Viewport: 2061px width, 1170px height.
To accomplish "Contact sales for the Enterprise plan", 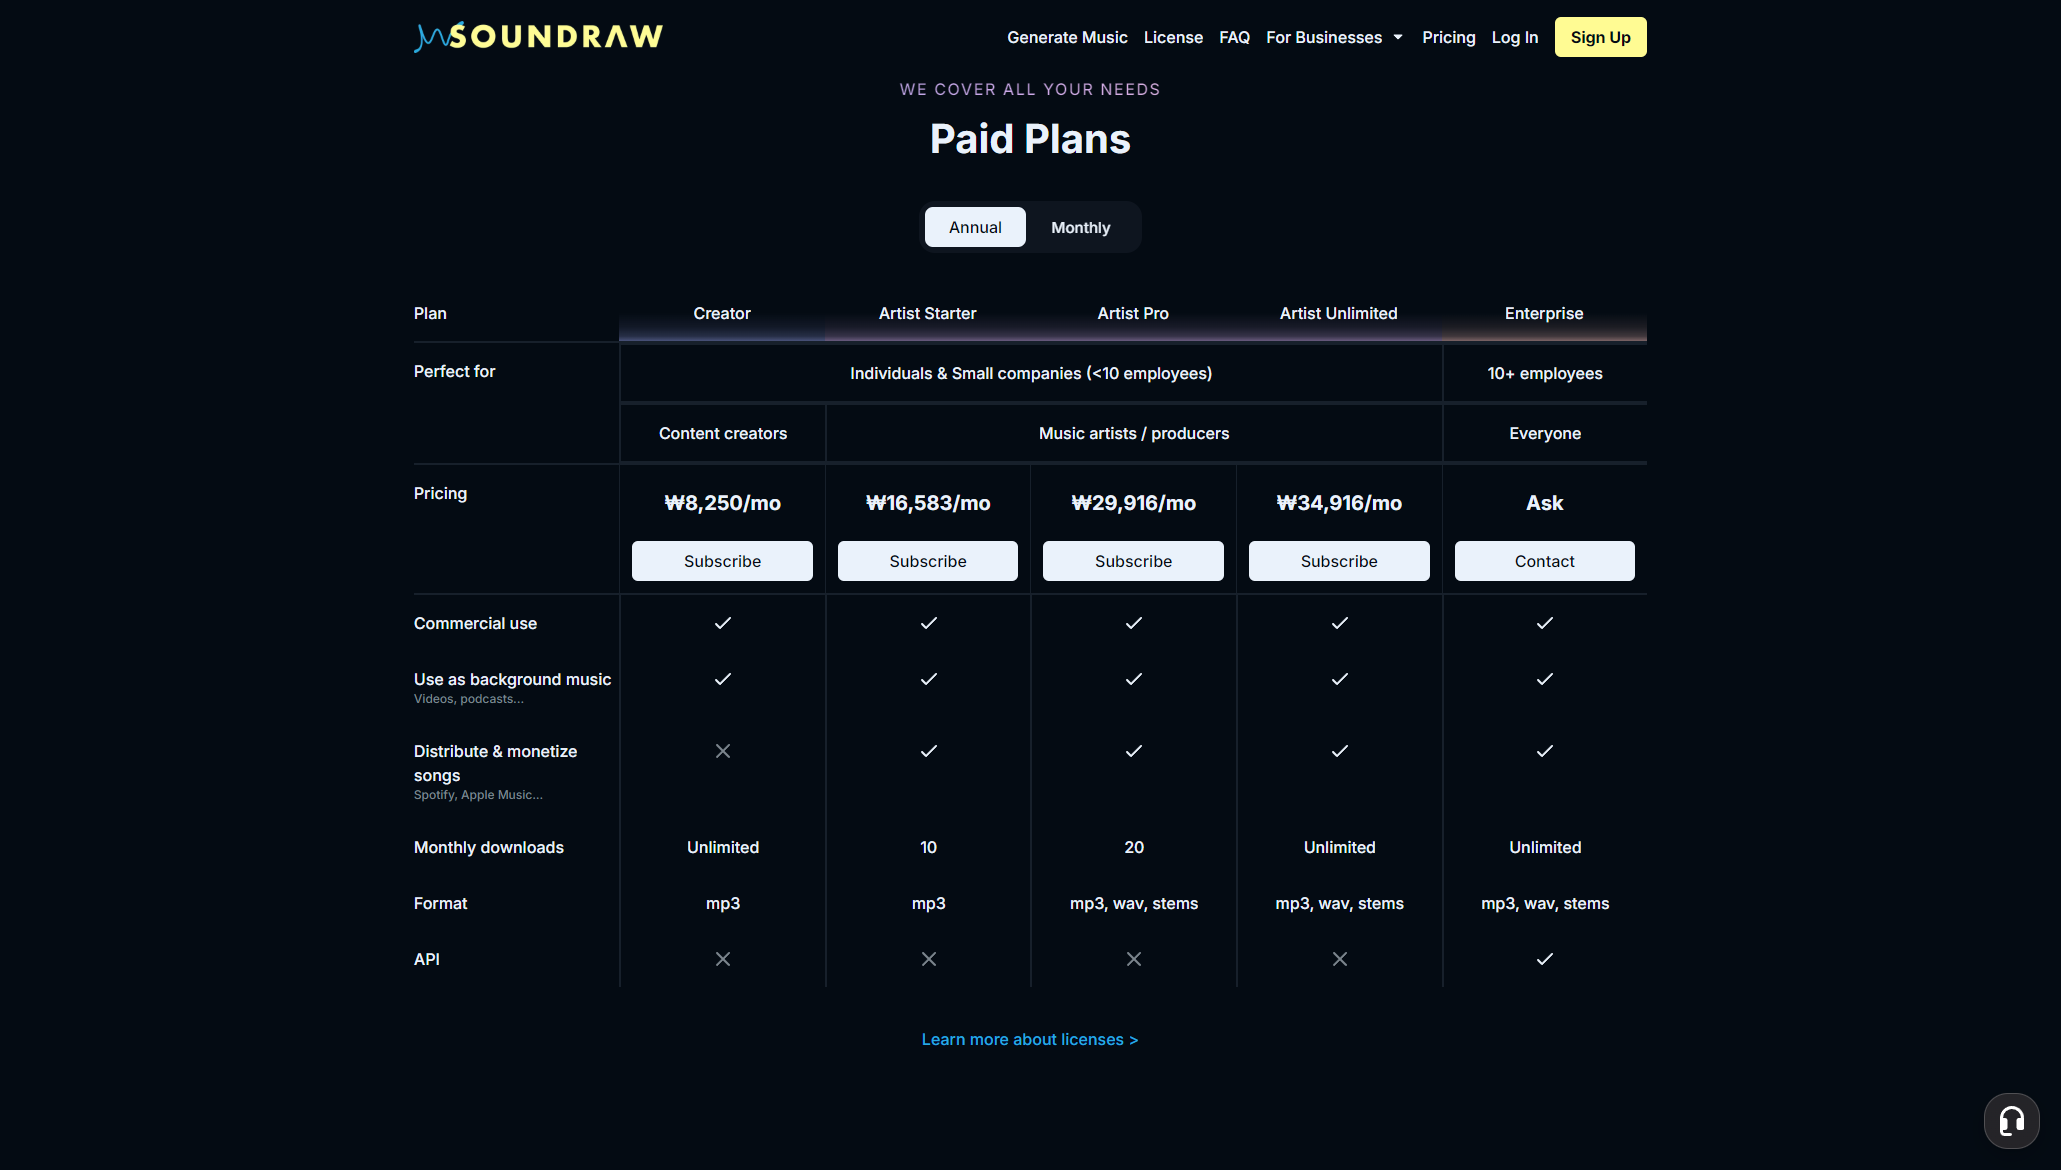I will (x=1544, y=561).
